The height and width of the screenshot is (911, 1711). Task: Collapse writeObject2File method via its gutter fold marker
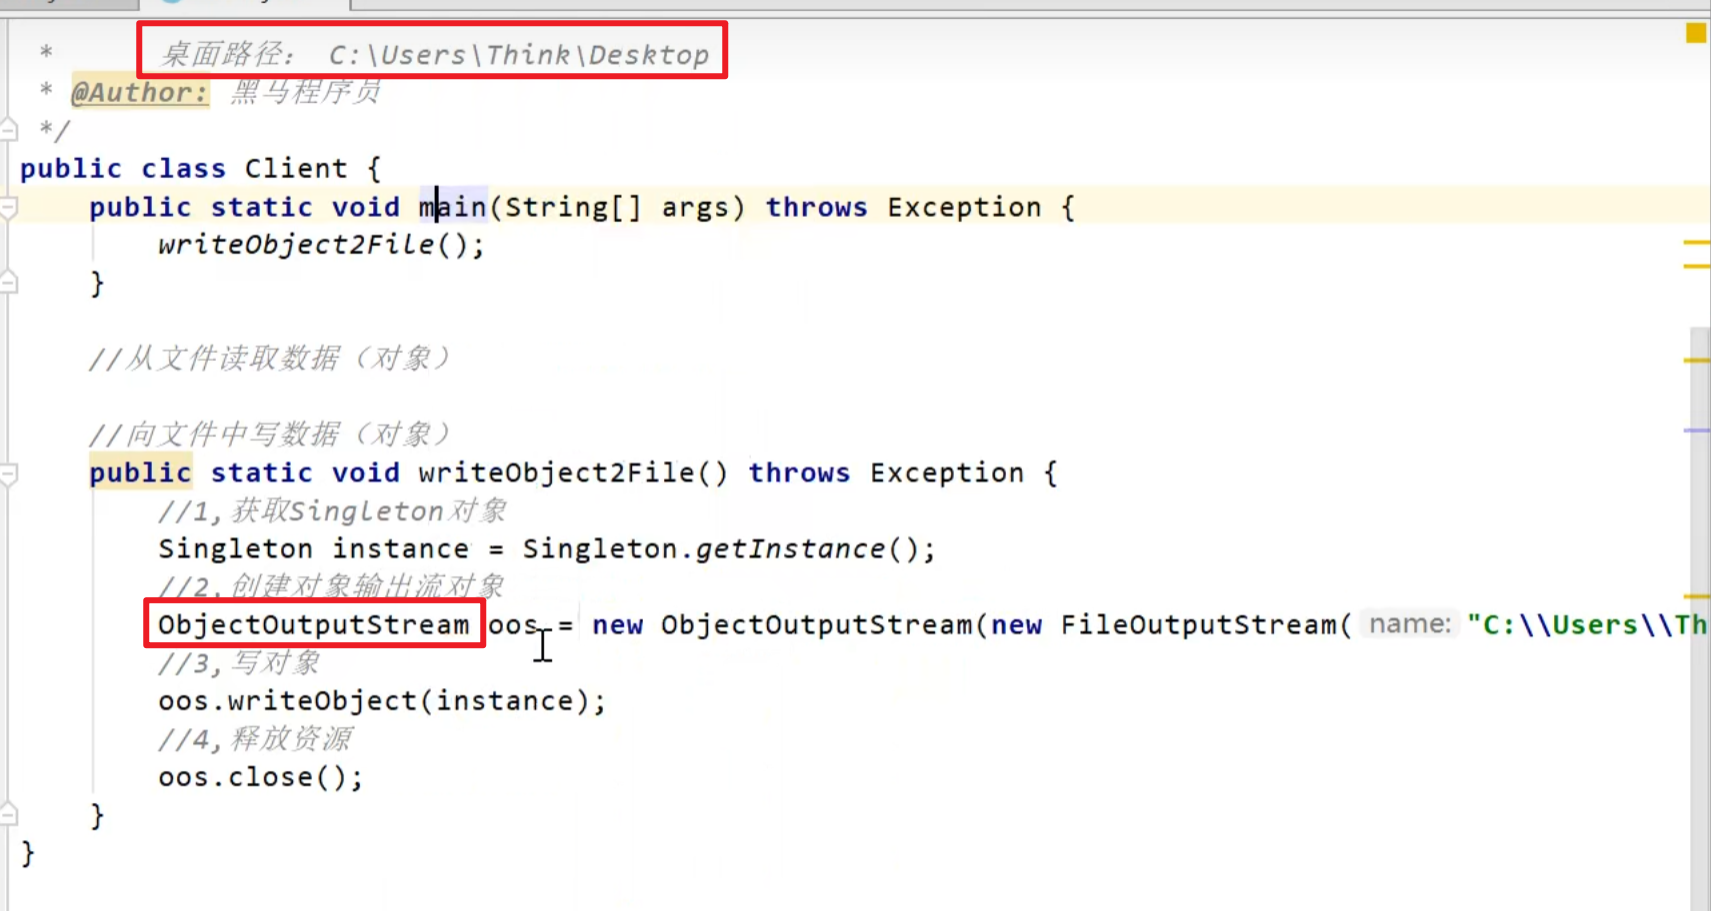coord(9,474)
